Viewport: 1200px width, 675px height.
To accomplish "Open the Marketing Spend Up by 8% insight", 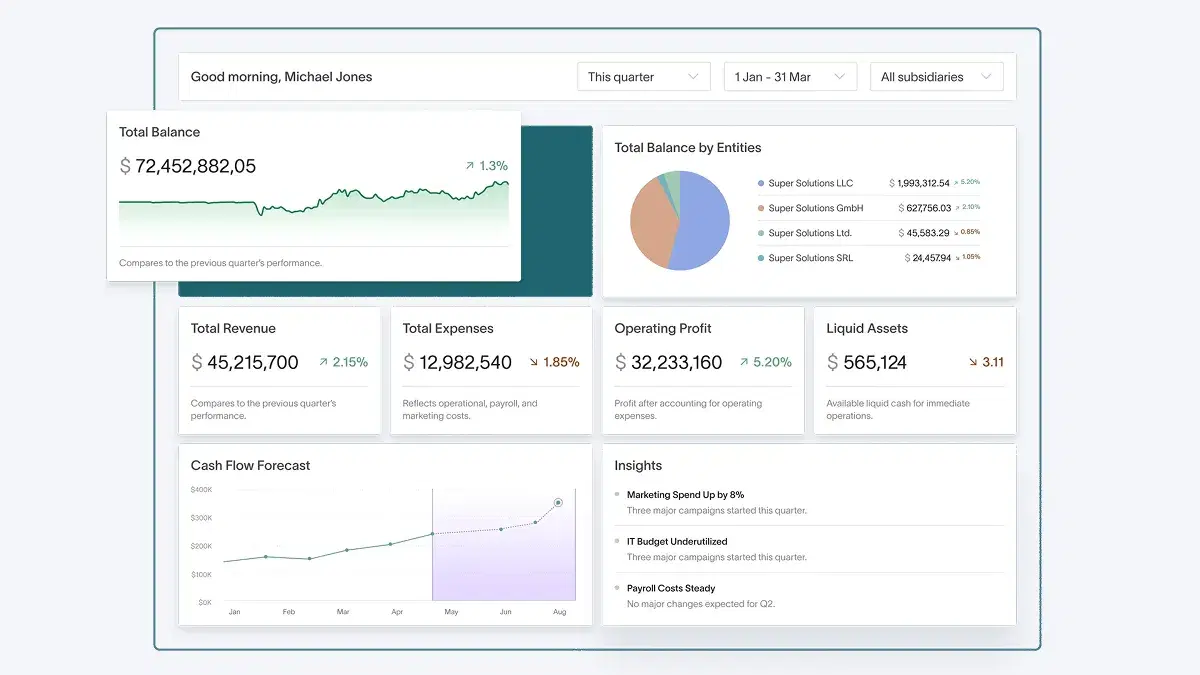I will [685, 495].
